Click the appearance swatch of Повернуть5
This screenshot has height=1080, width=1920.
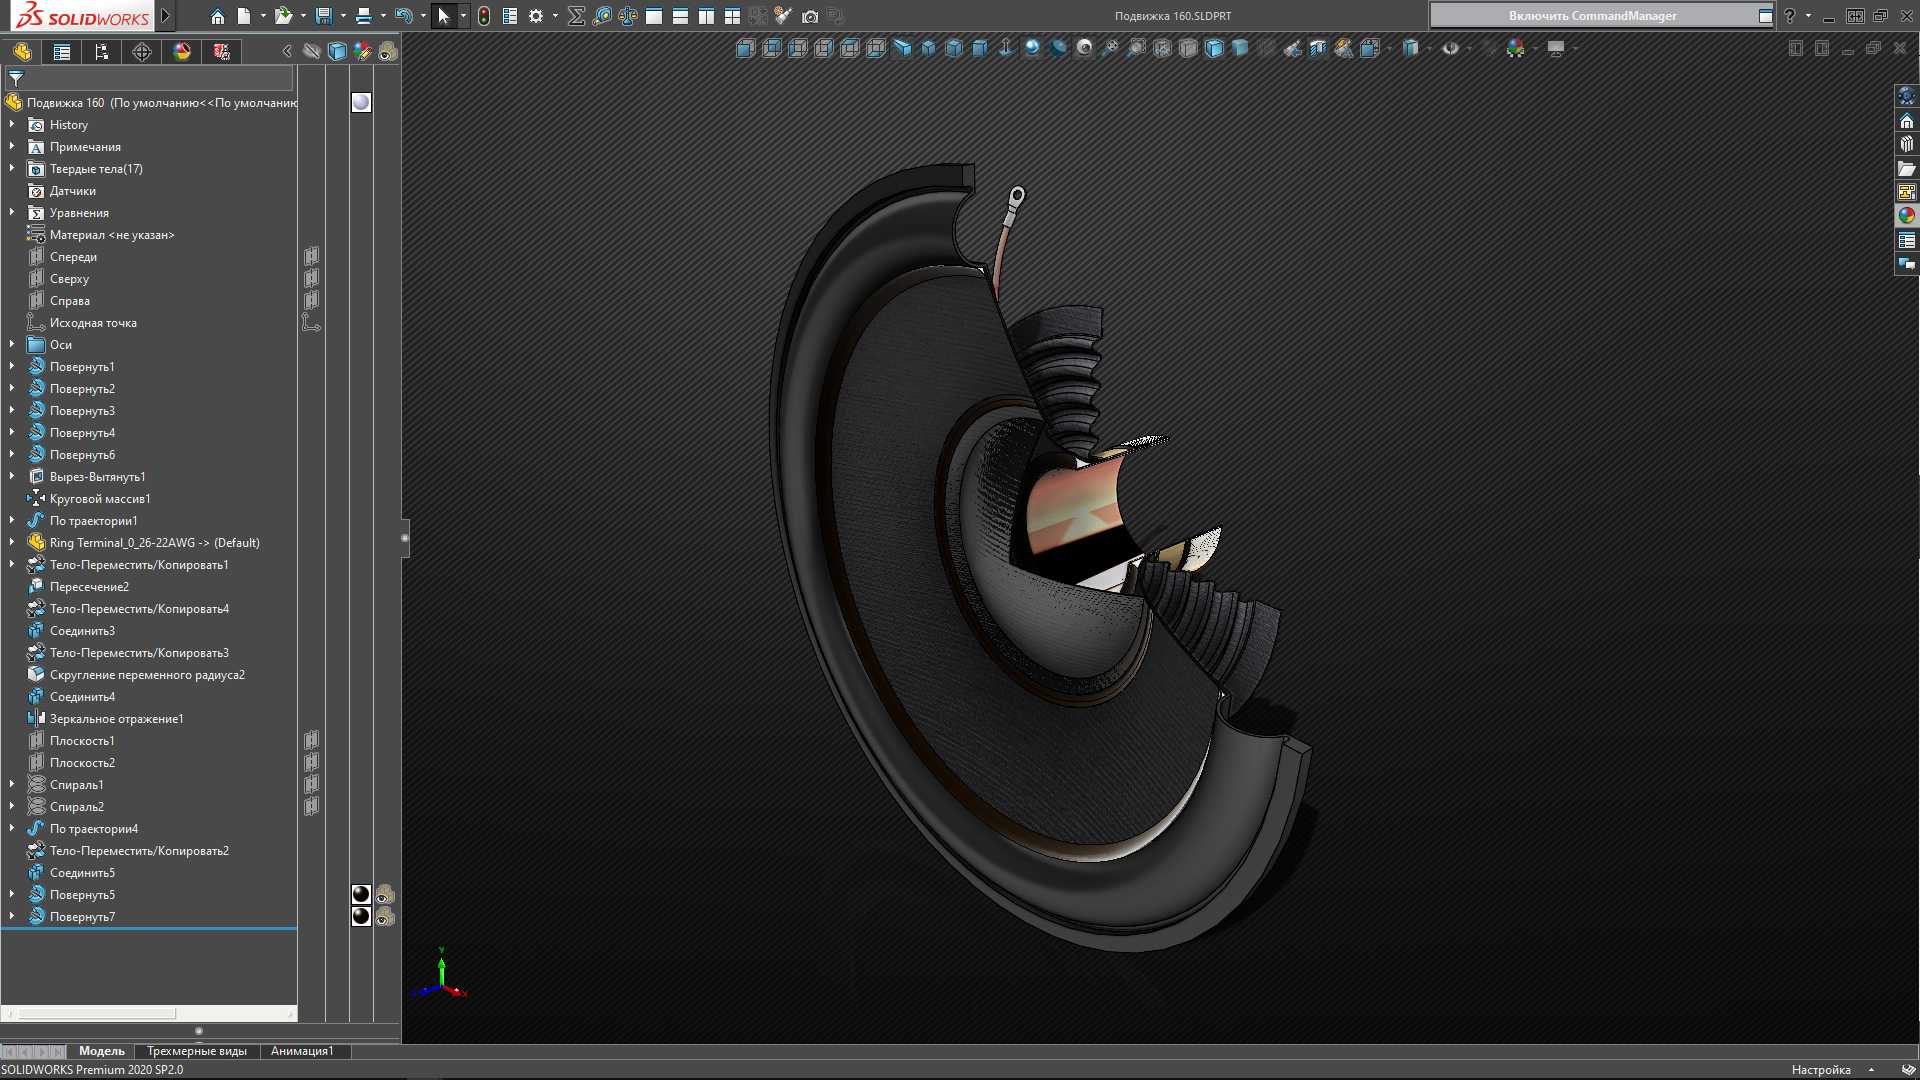(361, 895)
